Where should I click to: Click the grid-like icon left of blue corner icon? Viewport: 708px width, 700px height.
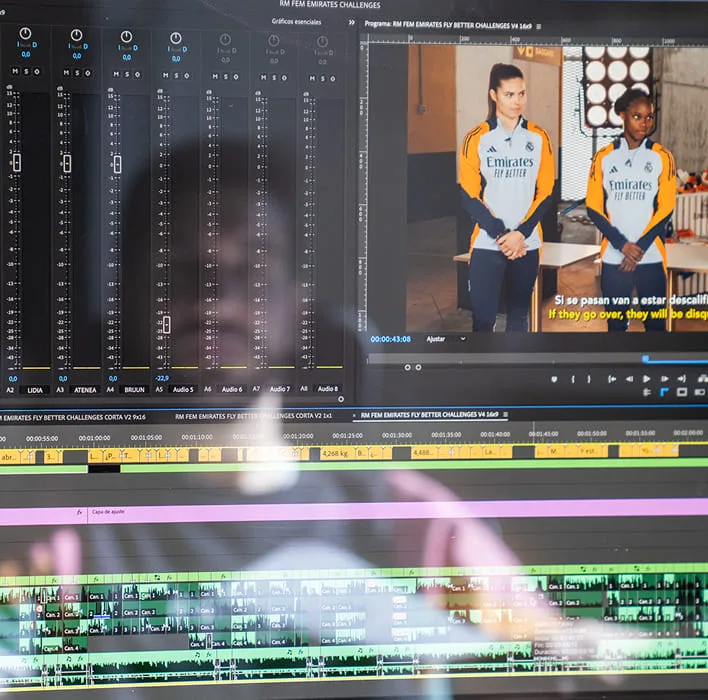pos(647,392)
